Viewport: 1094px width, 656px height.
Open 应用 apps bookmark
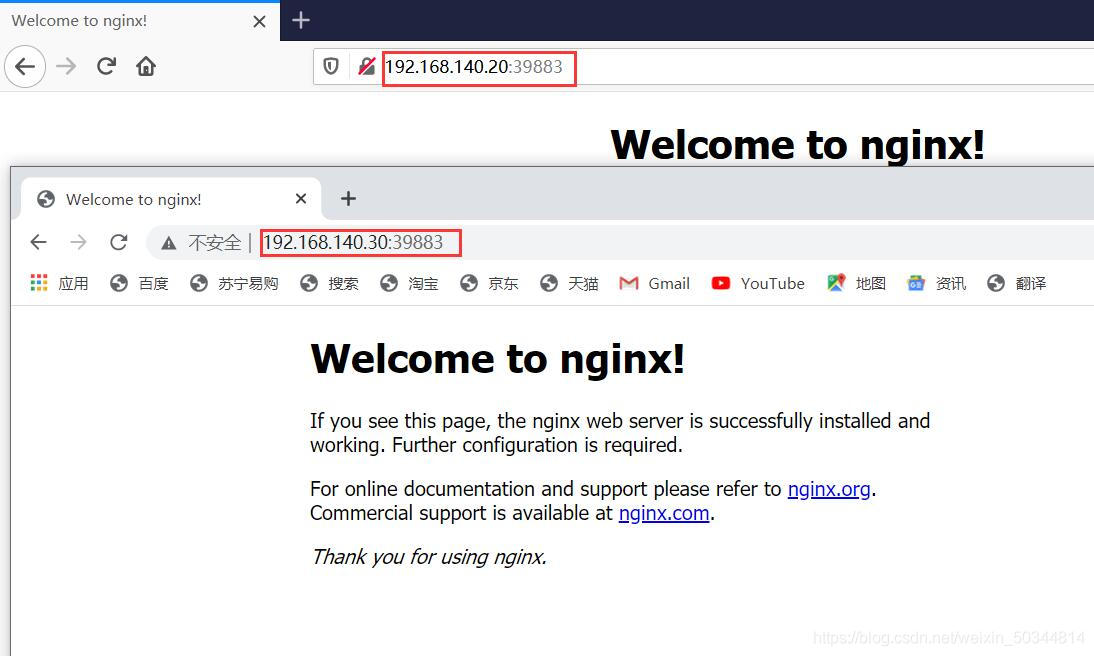click(59, 283)
